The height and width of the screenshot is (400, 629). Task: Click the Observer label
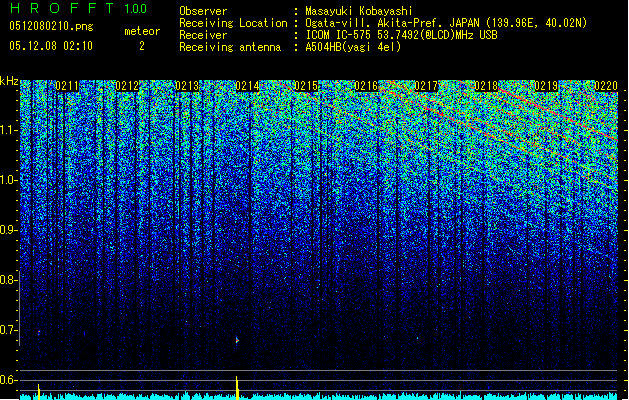point(203,11)
